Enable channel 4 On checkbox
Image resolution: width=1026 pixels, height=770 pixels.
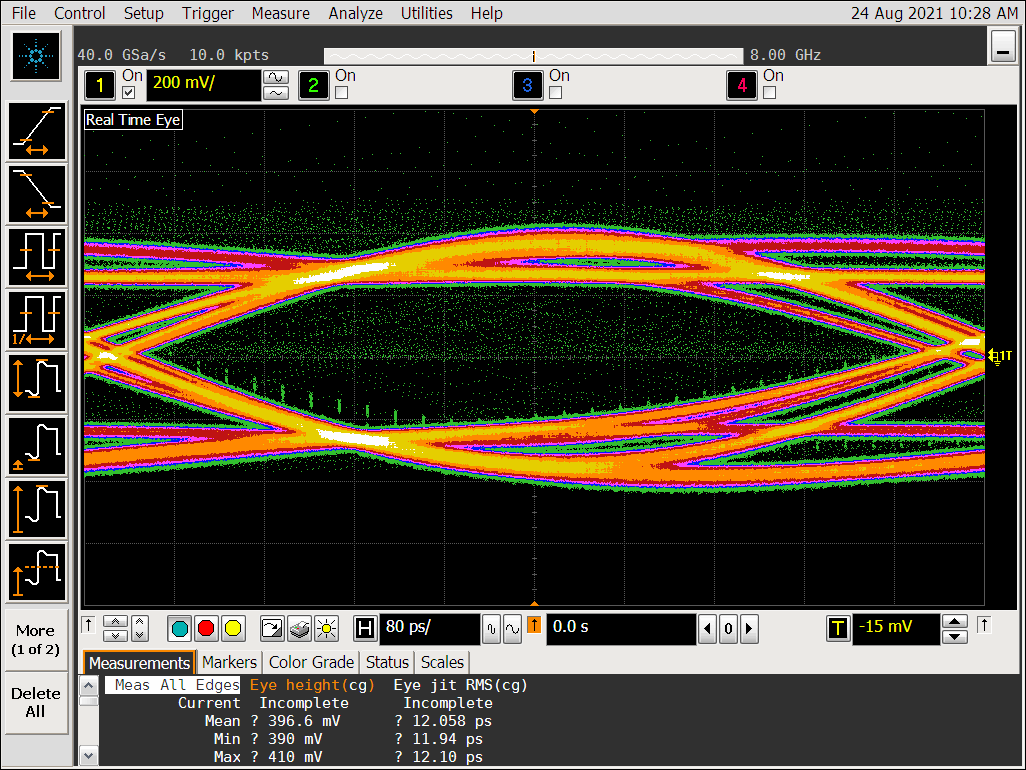pos(770,93)
